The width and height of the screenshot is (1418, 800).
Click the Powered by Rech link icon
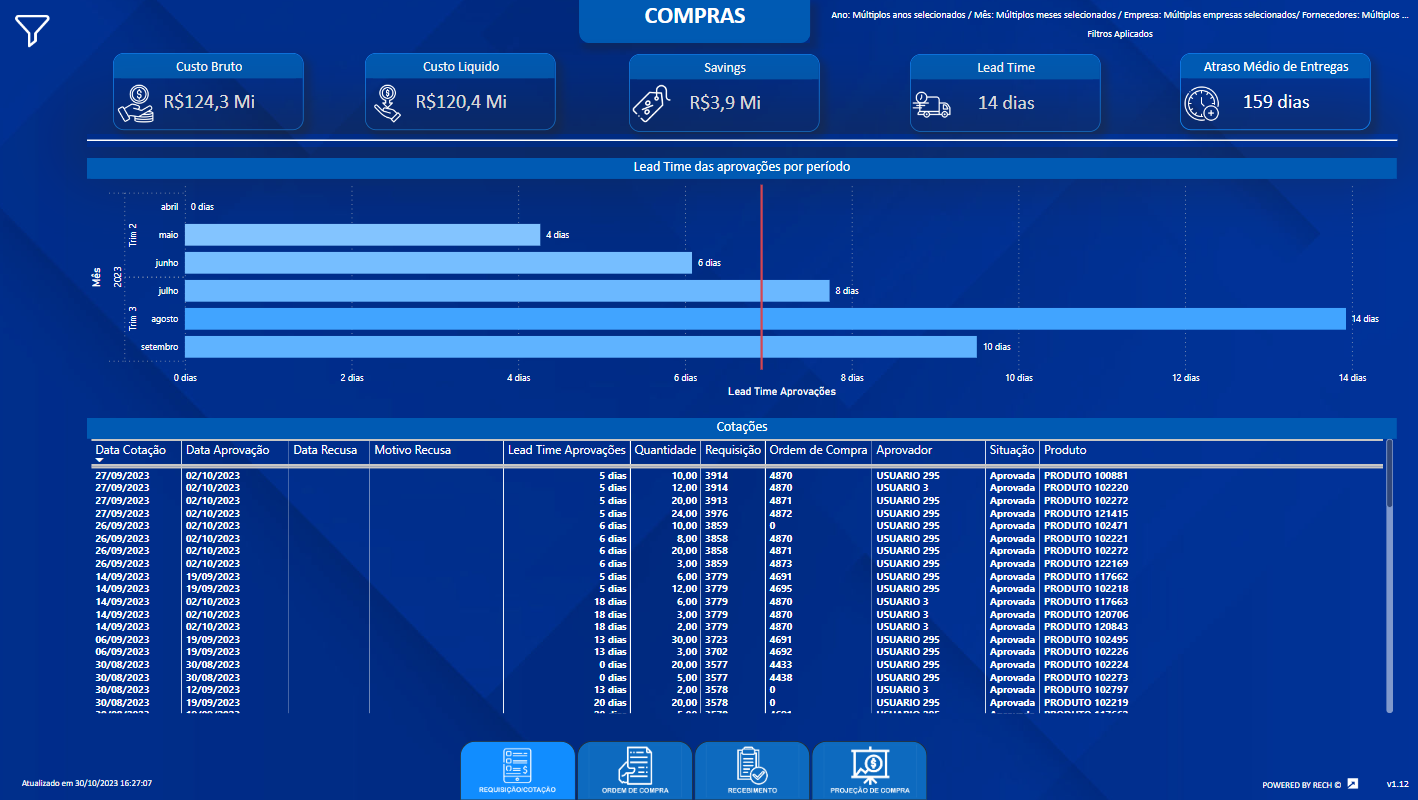pyautogui.click(x=1353, y=783)
